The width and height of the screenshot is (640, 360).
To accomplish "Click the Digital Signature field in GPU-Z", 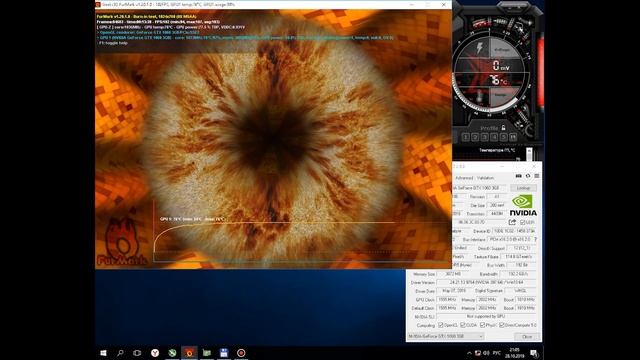I will coord(520,291).
